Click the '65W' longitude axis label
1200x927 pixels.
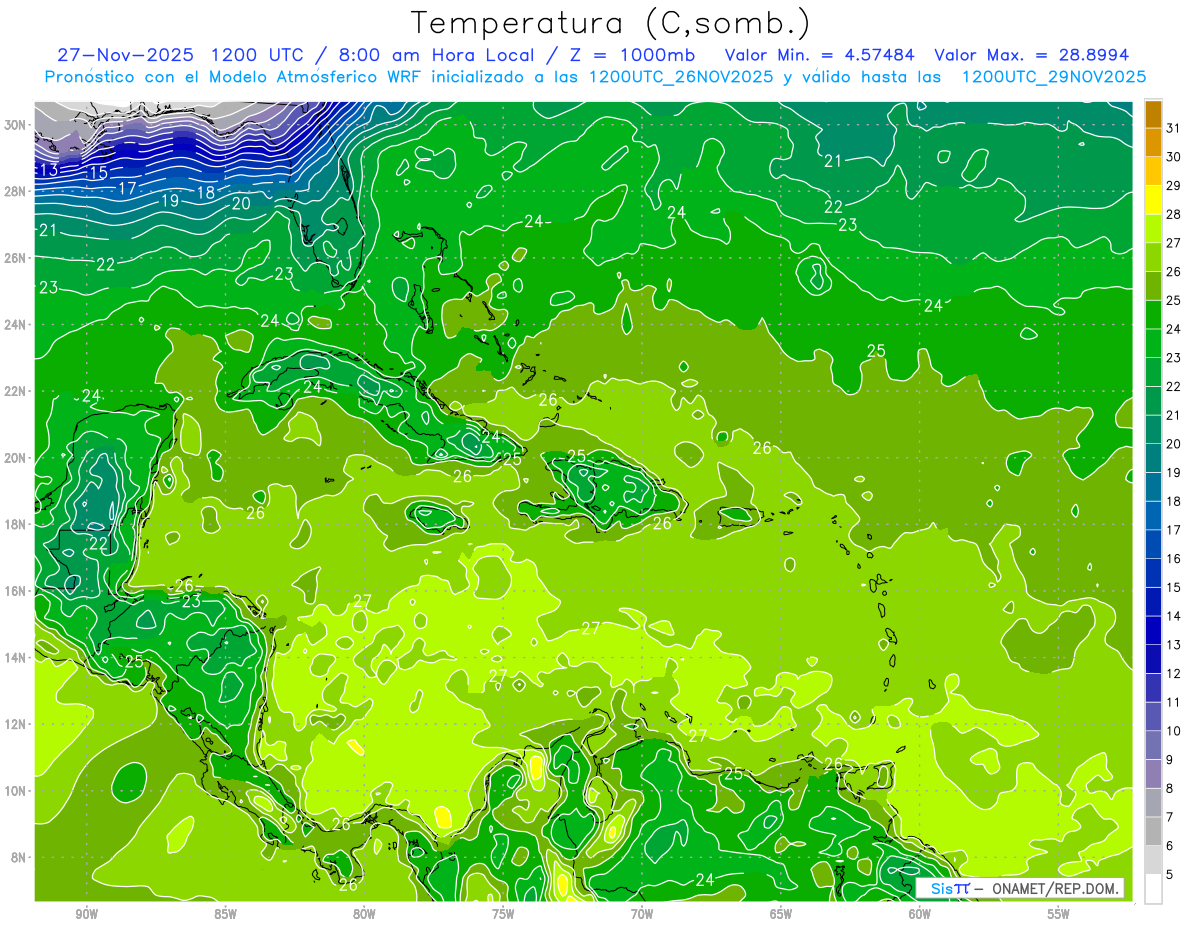point(781,914)
